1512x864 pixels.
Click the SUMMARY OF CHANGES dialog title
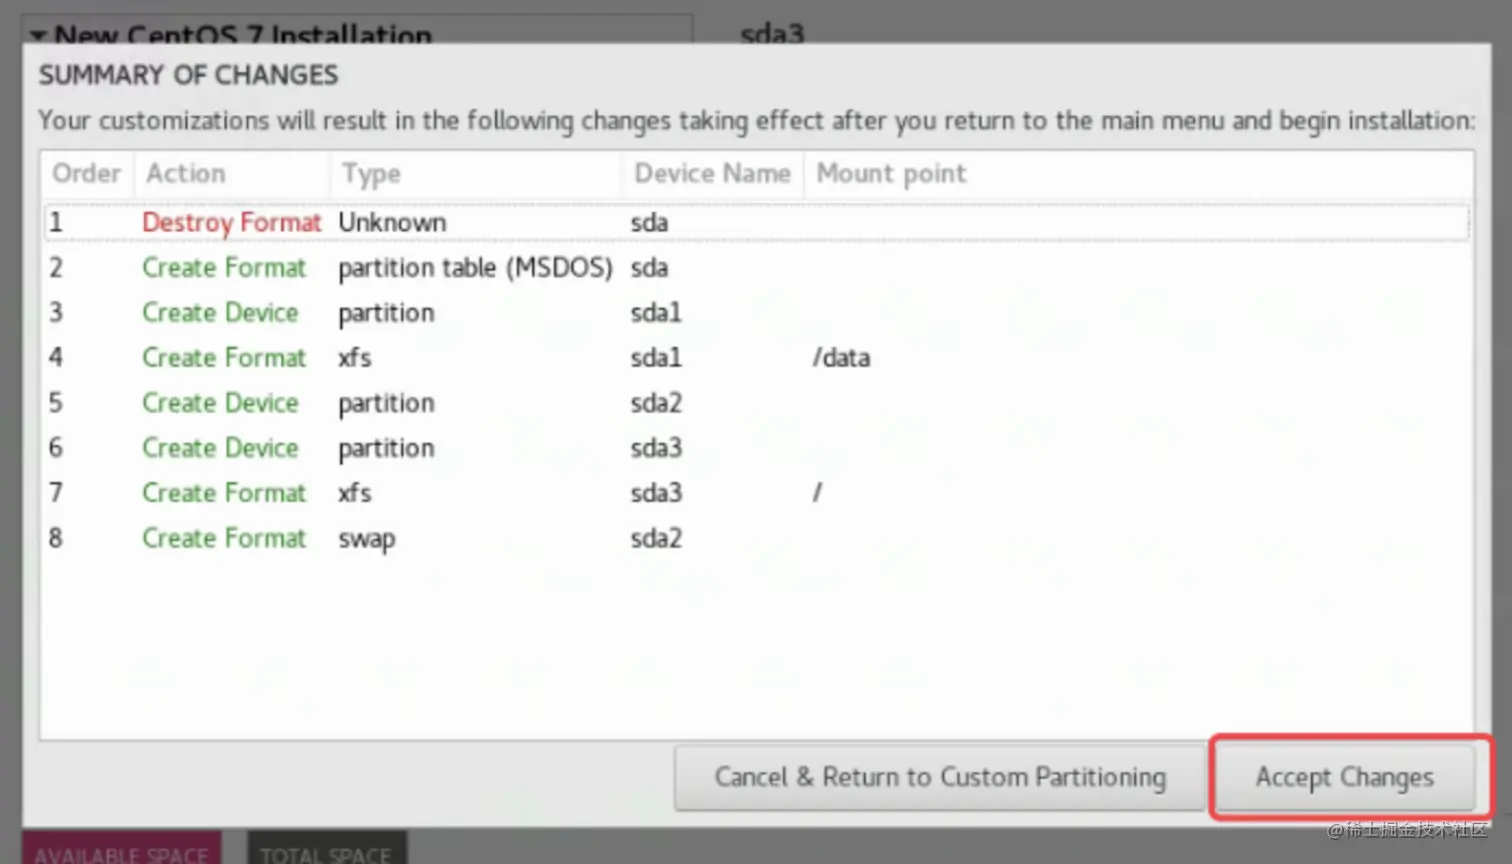[x=188, y=75]
